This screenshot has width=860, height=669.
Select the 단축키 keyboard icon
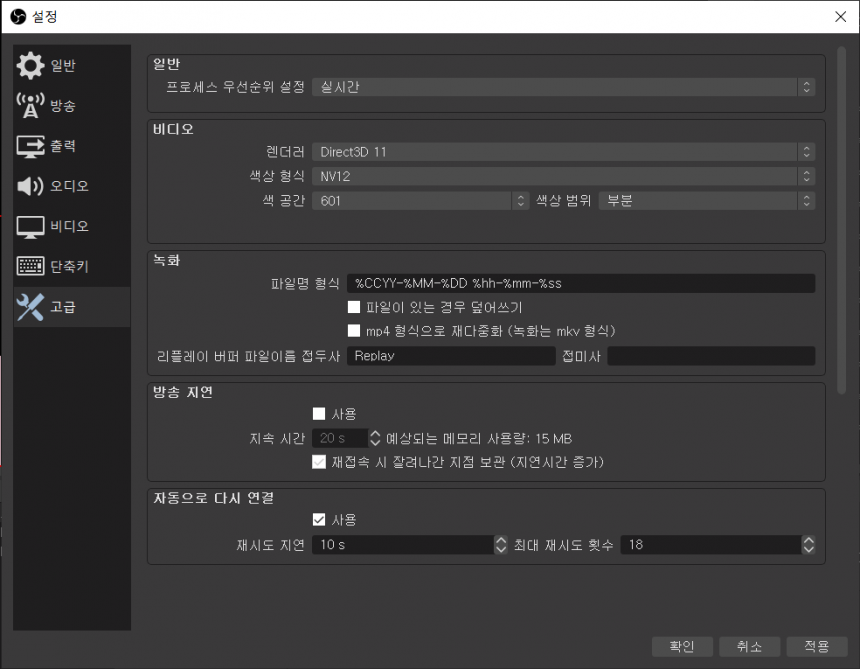[31, 267]
